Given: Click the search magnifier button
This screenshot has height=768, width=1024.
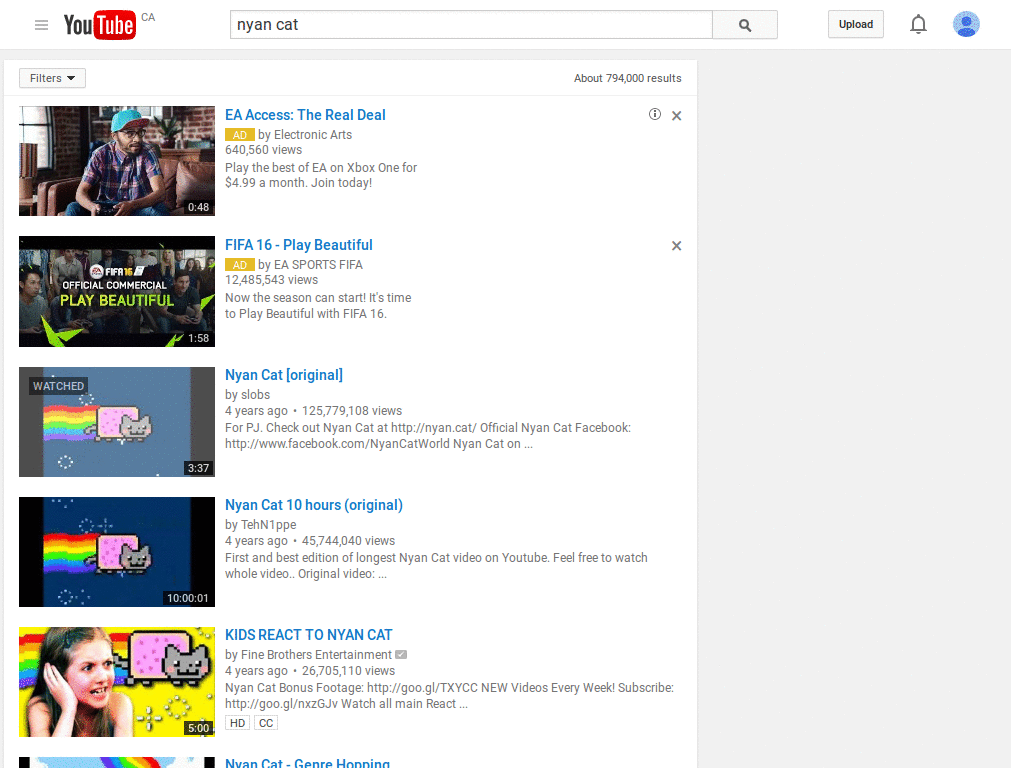Looking at the screenshot, I should (x=744, y=25).
